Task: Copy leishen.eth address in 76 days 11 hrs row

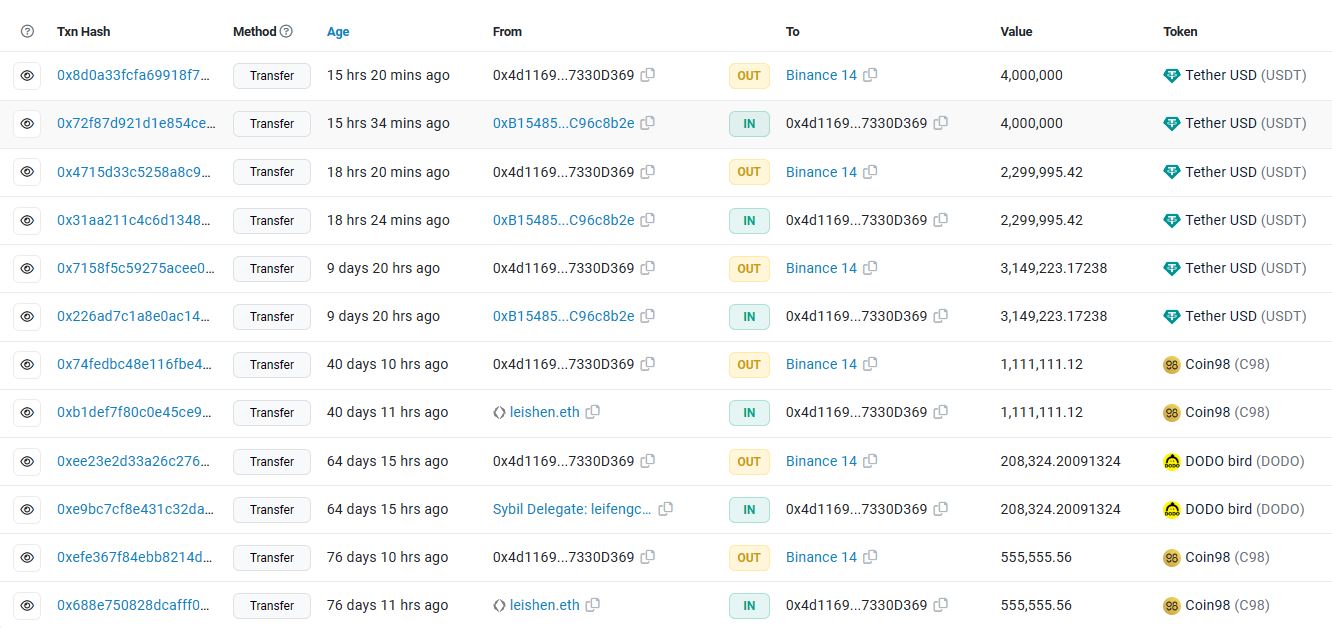Action: coord(593,605)
